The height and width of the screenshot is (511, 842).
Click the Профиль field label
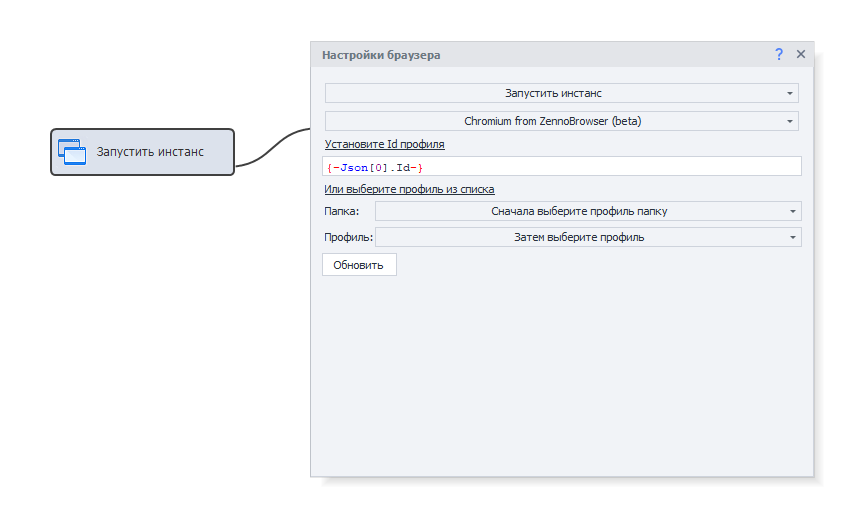(347, 238)
